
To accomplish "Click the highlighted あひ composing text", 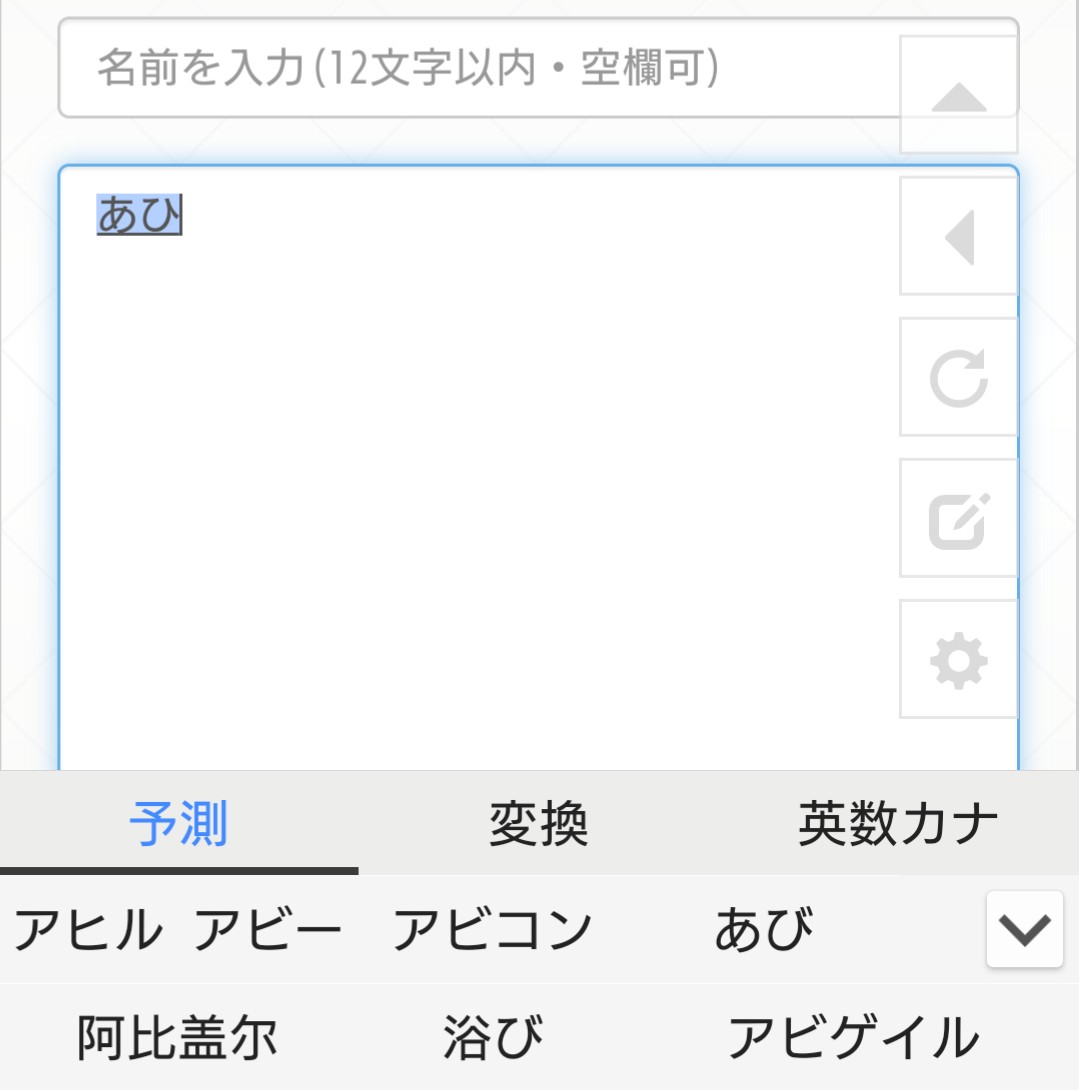I will (x=139, y=215).
